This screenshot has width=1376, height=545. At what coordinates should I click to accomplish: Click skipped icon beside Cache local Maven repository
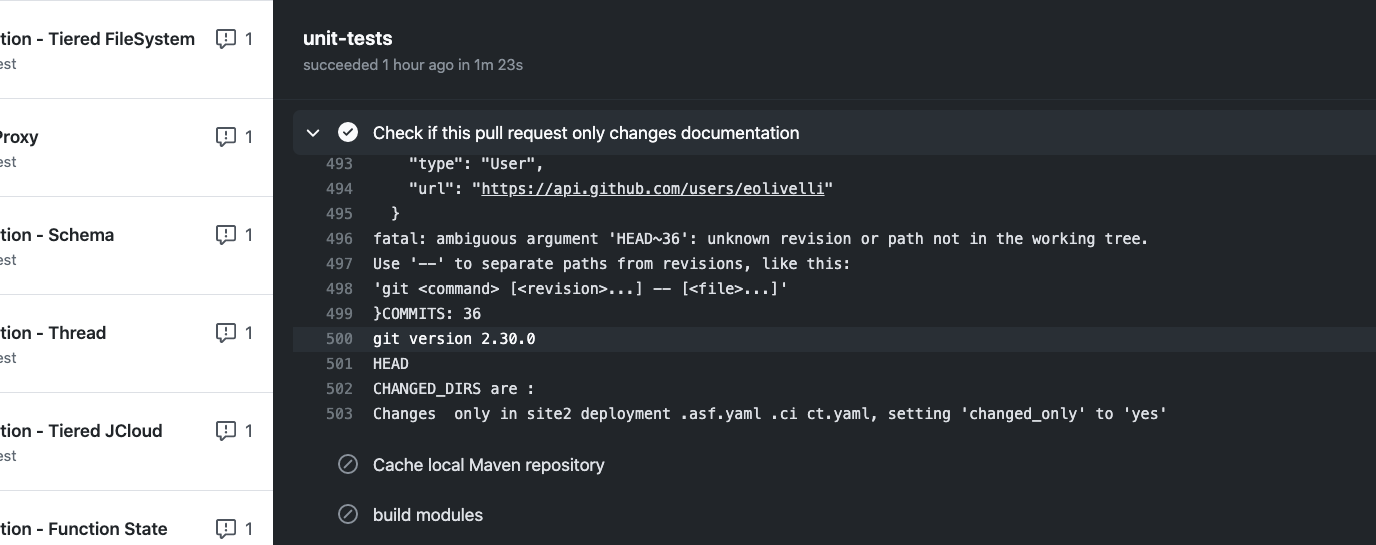(348, 465)
